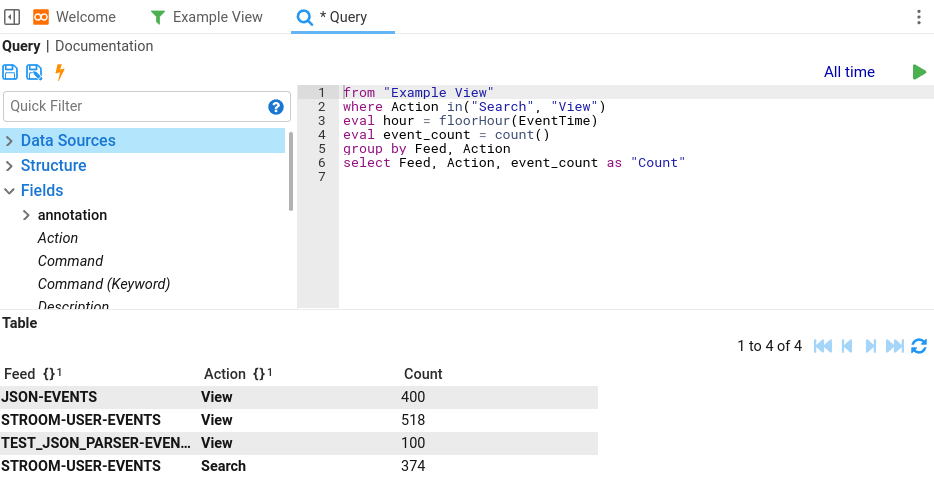934x495 pixels.
Task: Refresh the table results
Action: click(x=919, y=346)
